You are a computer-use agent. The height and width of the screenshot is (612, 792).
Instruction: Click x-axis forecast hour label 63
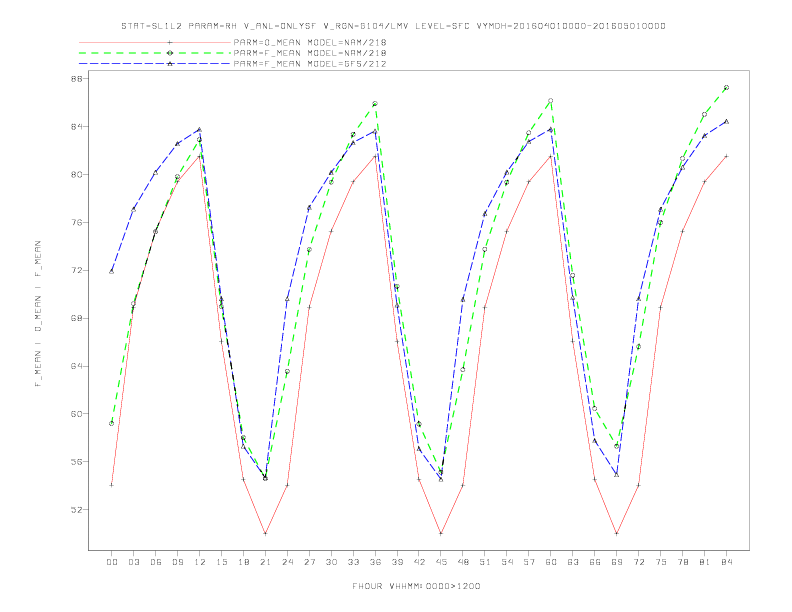click(573, 562)
